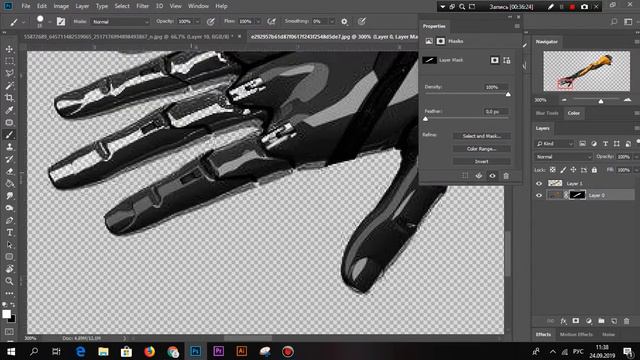This screenshot has width=640, height=360.
Task: Select the Hand tool
Action: tap(9, 269)
